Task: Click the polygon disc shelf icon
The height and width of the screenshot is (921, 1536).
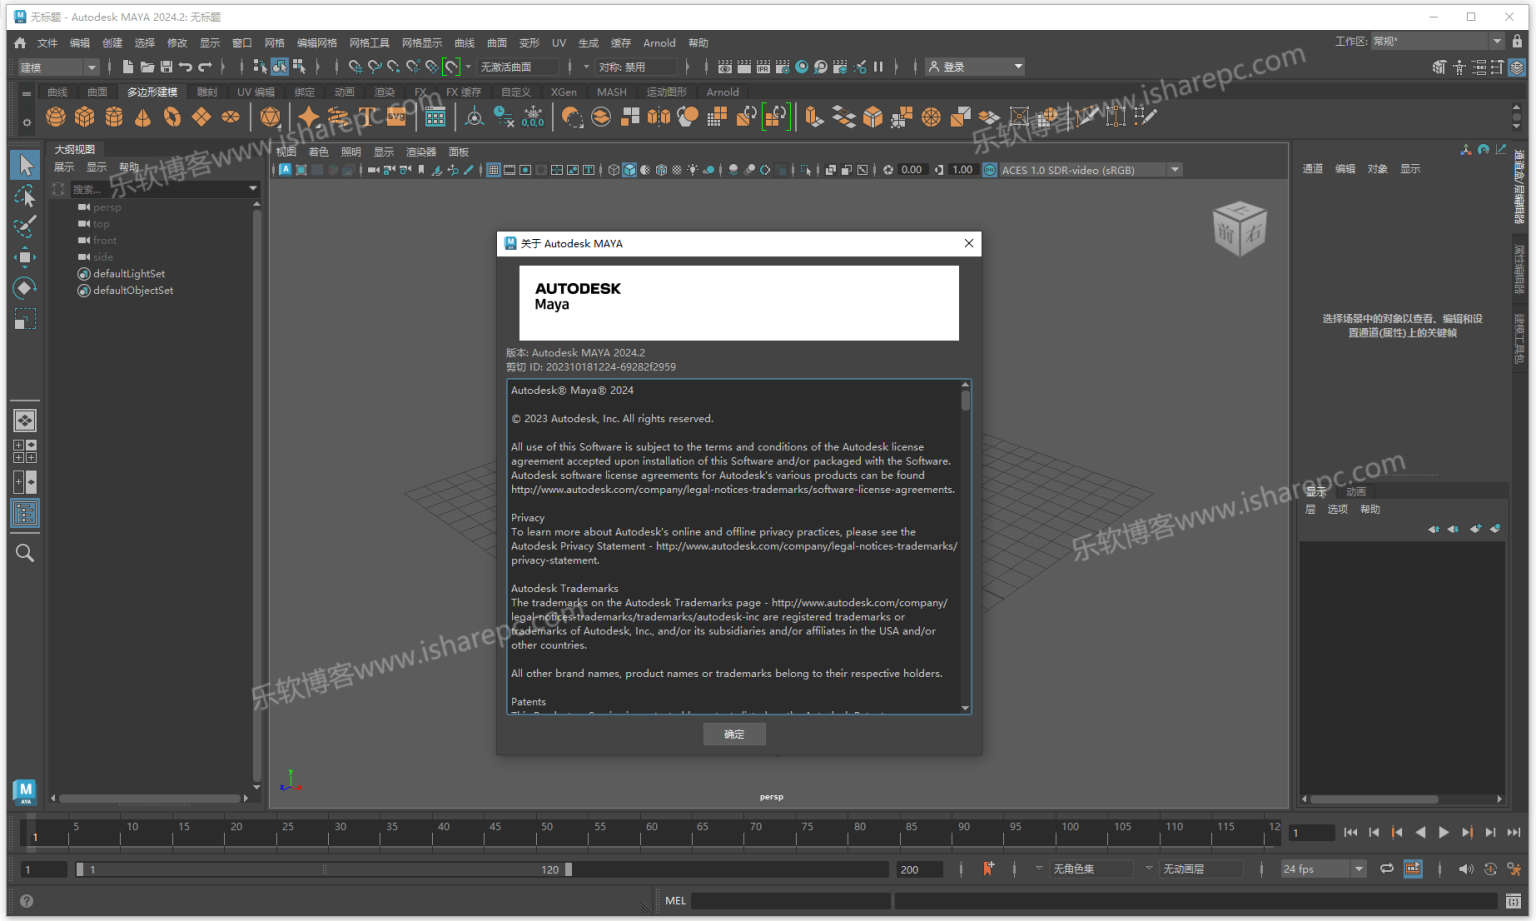Action: (230, 117)
